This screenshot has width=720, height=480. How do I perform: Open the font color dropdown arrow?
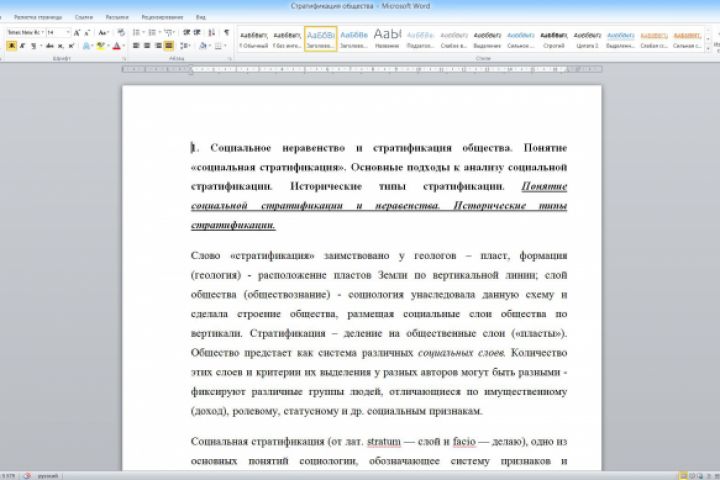[x=124, y=46]
